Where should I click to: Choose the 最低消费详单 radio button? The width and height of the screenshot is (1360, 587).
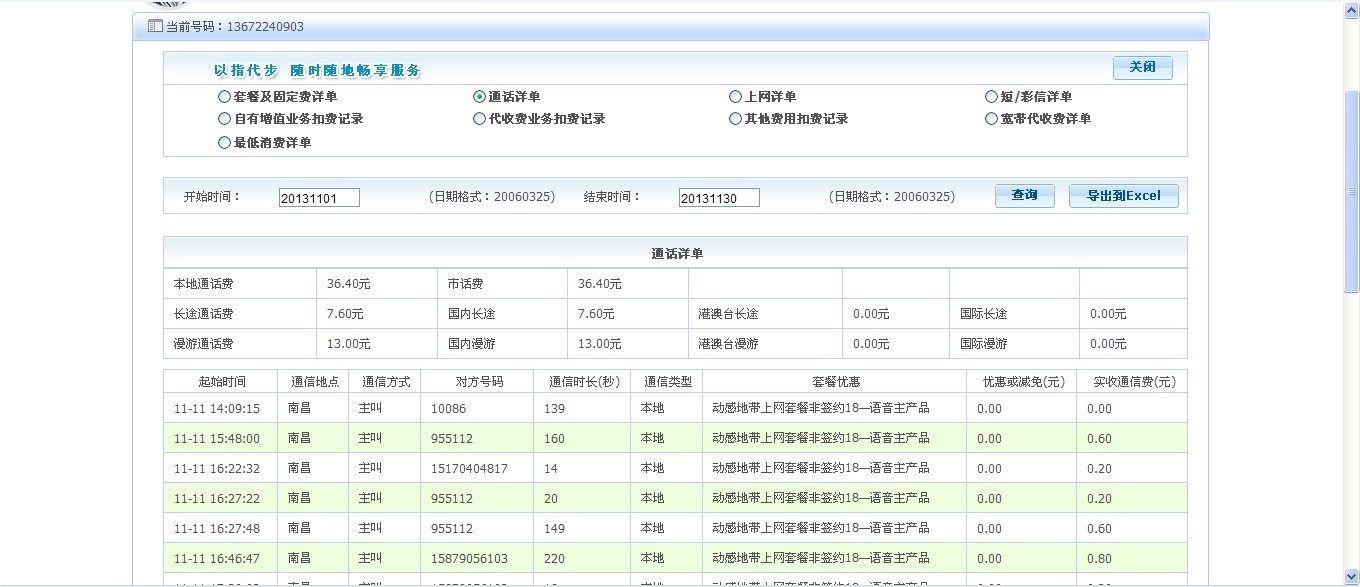tap(224, 143)
